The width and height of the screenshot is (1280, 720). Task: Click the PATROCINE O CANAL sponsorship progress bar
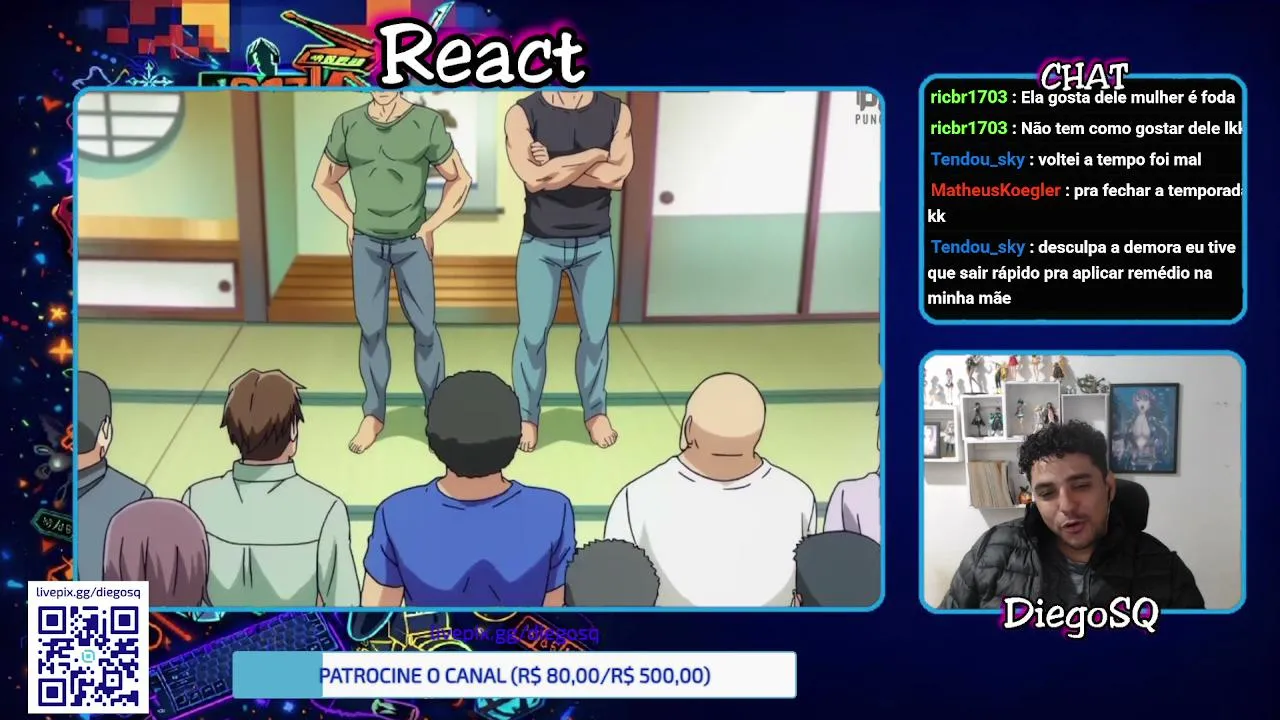coord(514,675)
